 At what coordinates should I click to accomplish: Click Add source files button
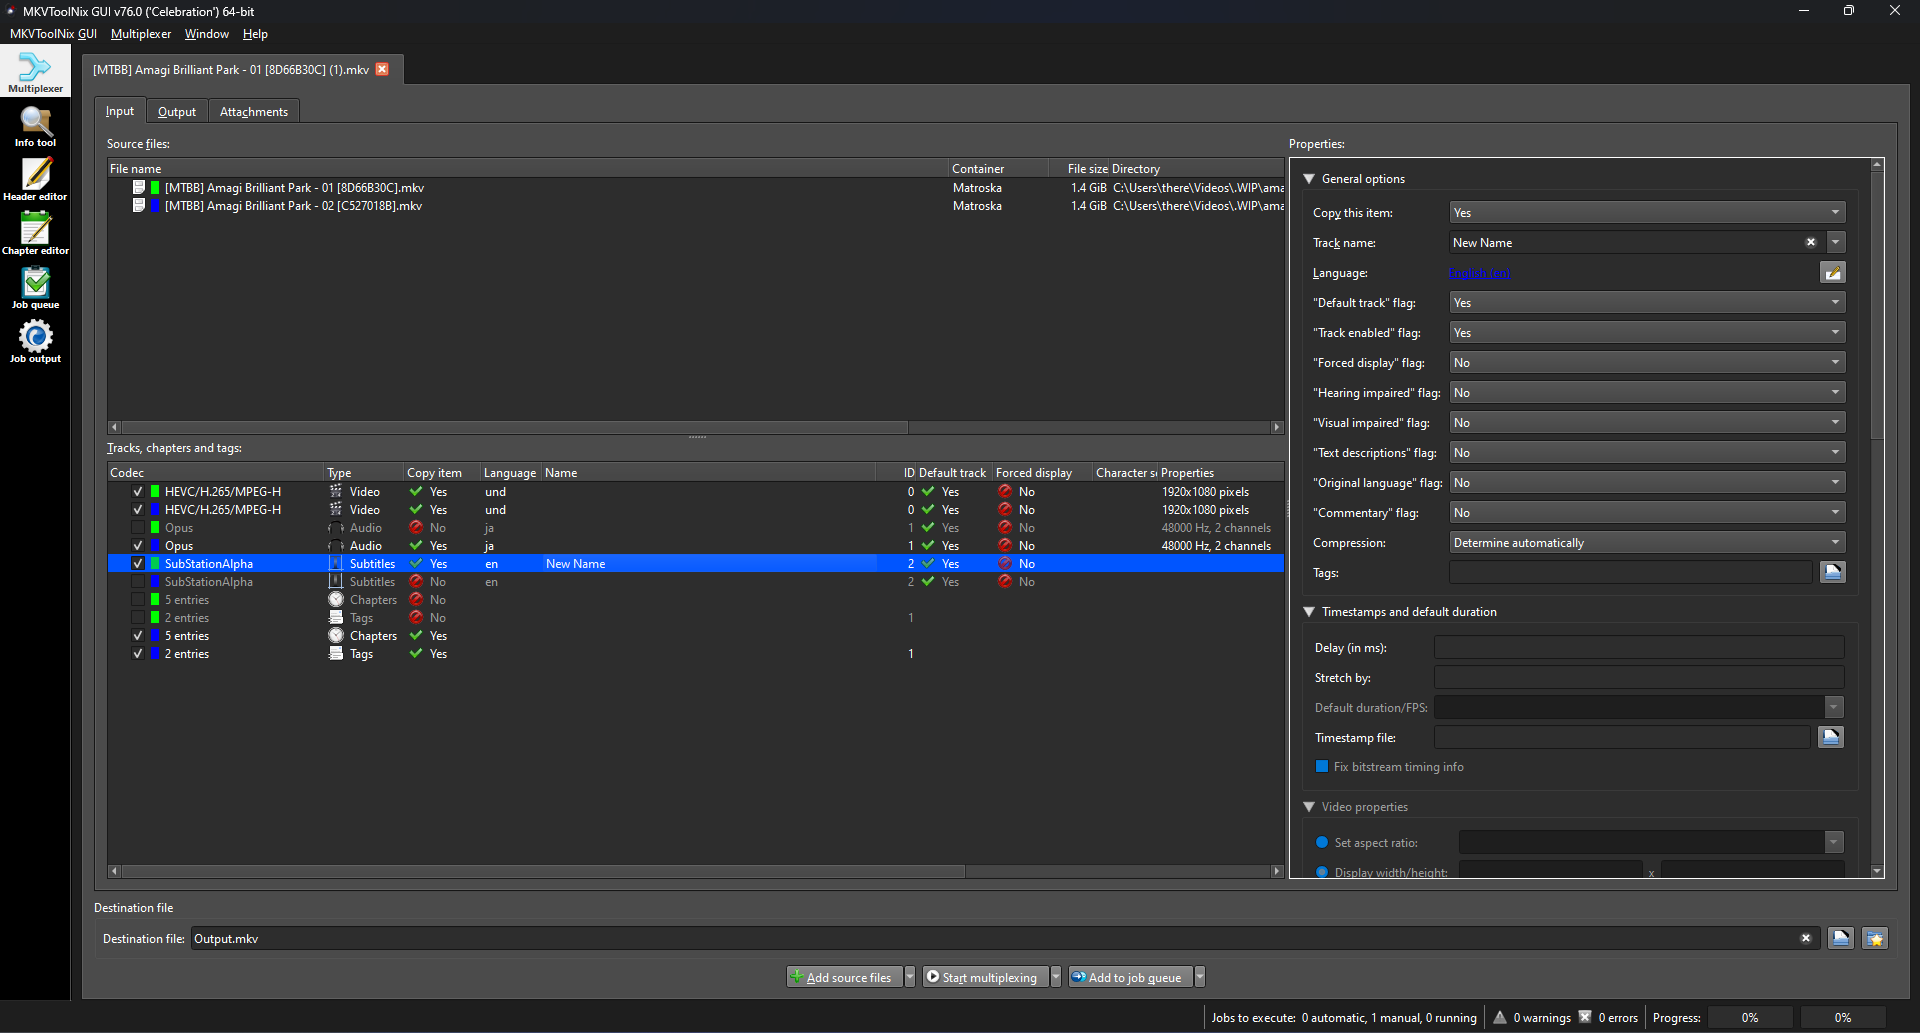845,977
